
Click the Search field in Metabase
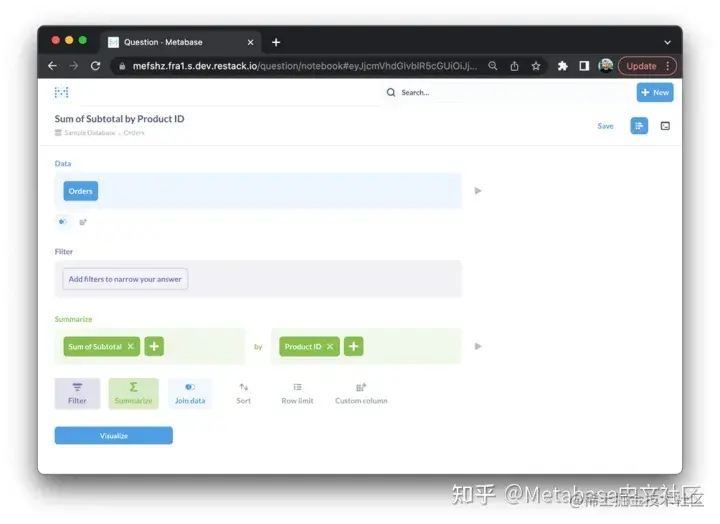tap(505, 92)
